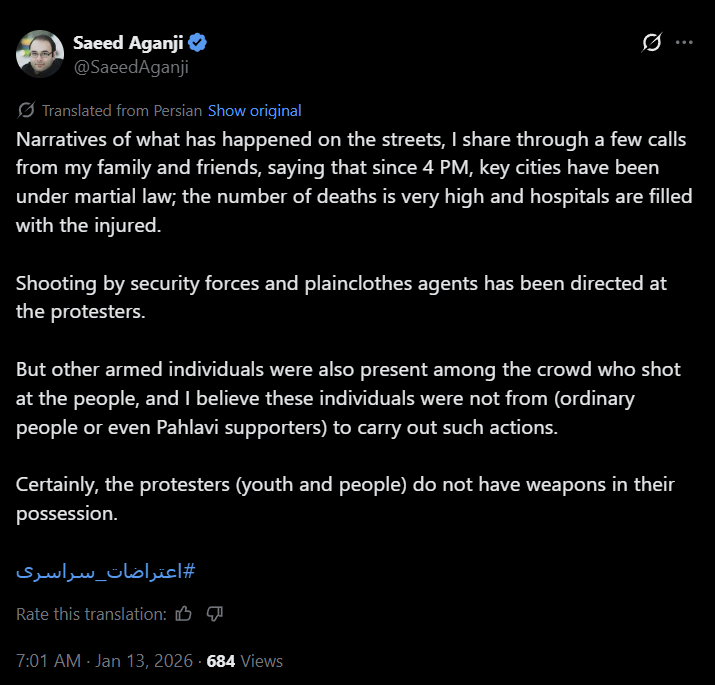Click the paragraph about security forces shooting

pos(340,296)
